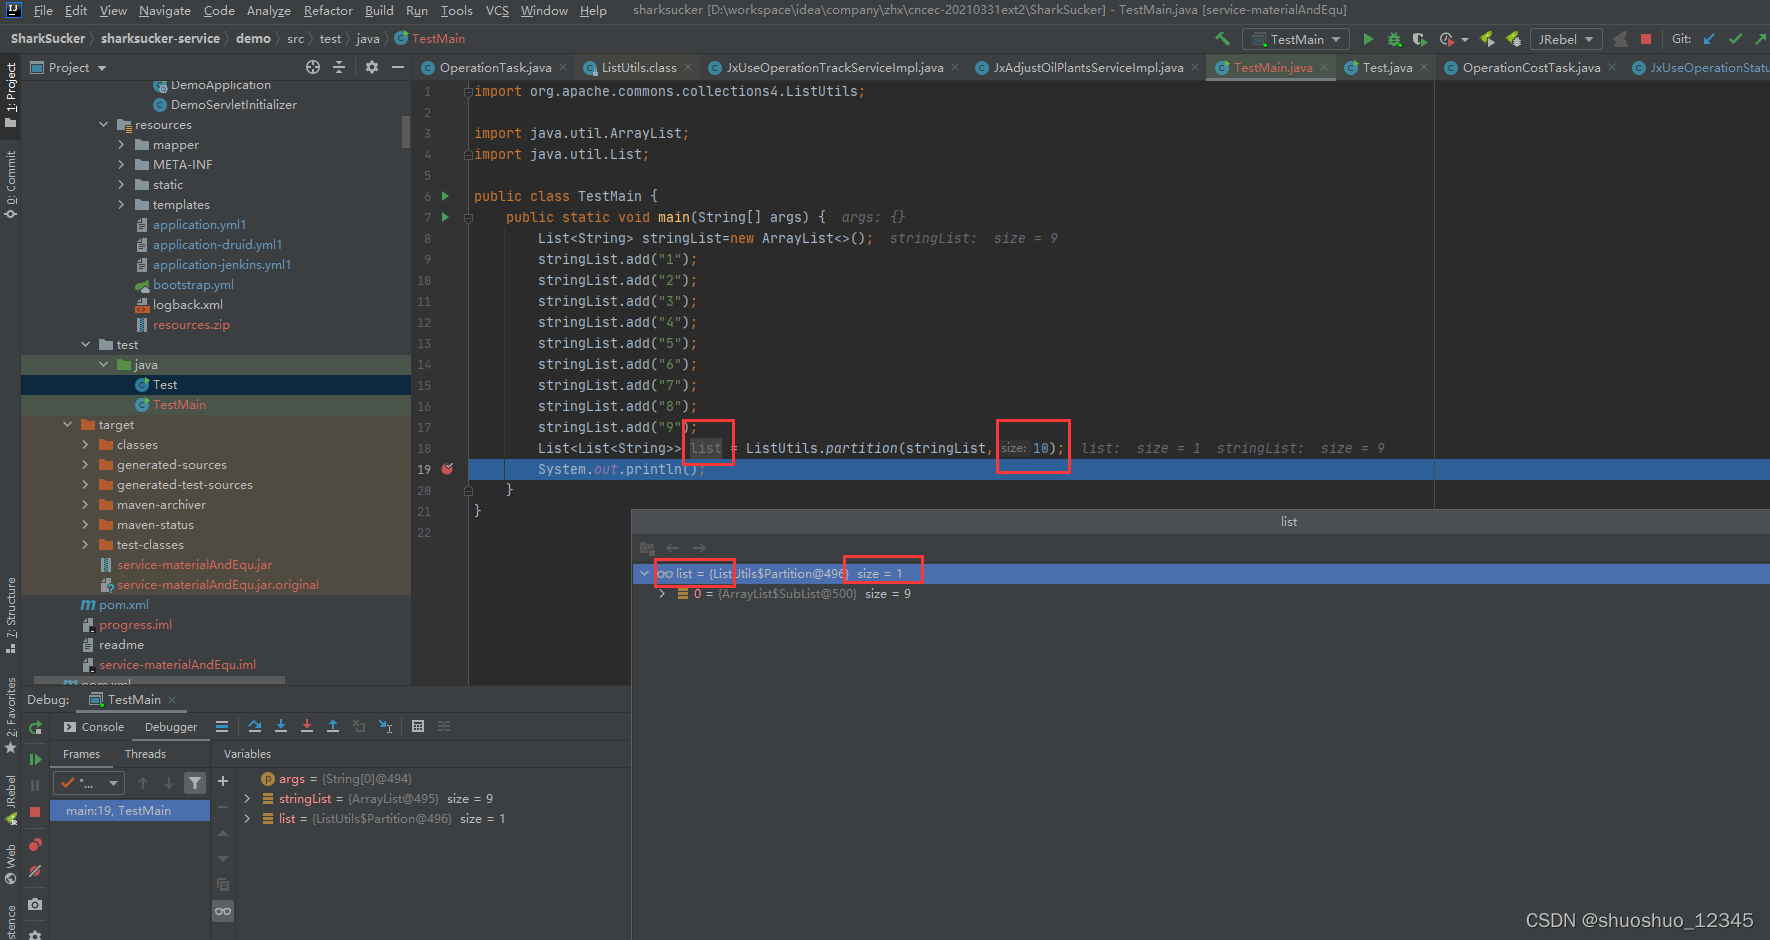Screen dimensions: 1770x940
Task: Click the Build Project hammer icon
Action: tap(1222, 39)
